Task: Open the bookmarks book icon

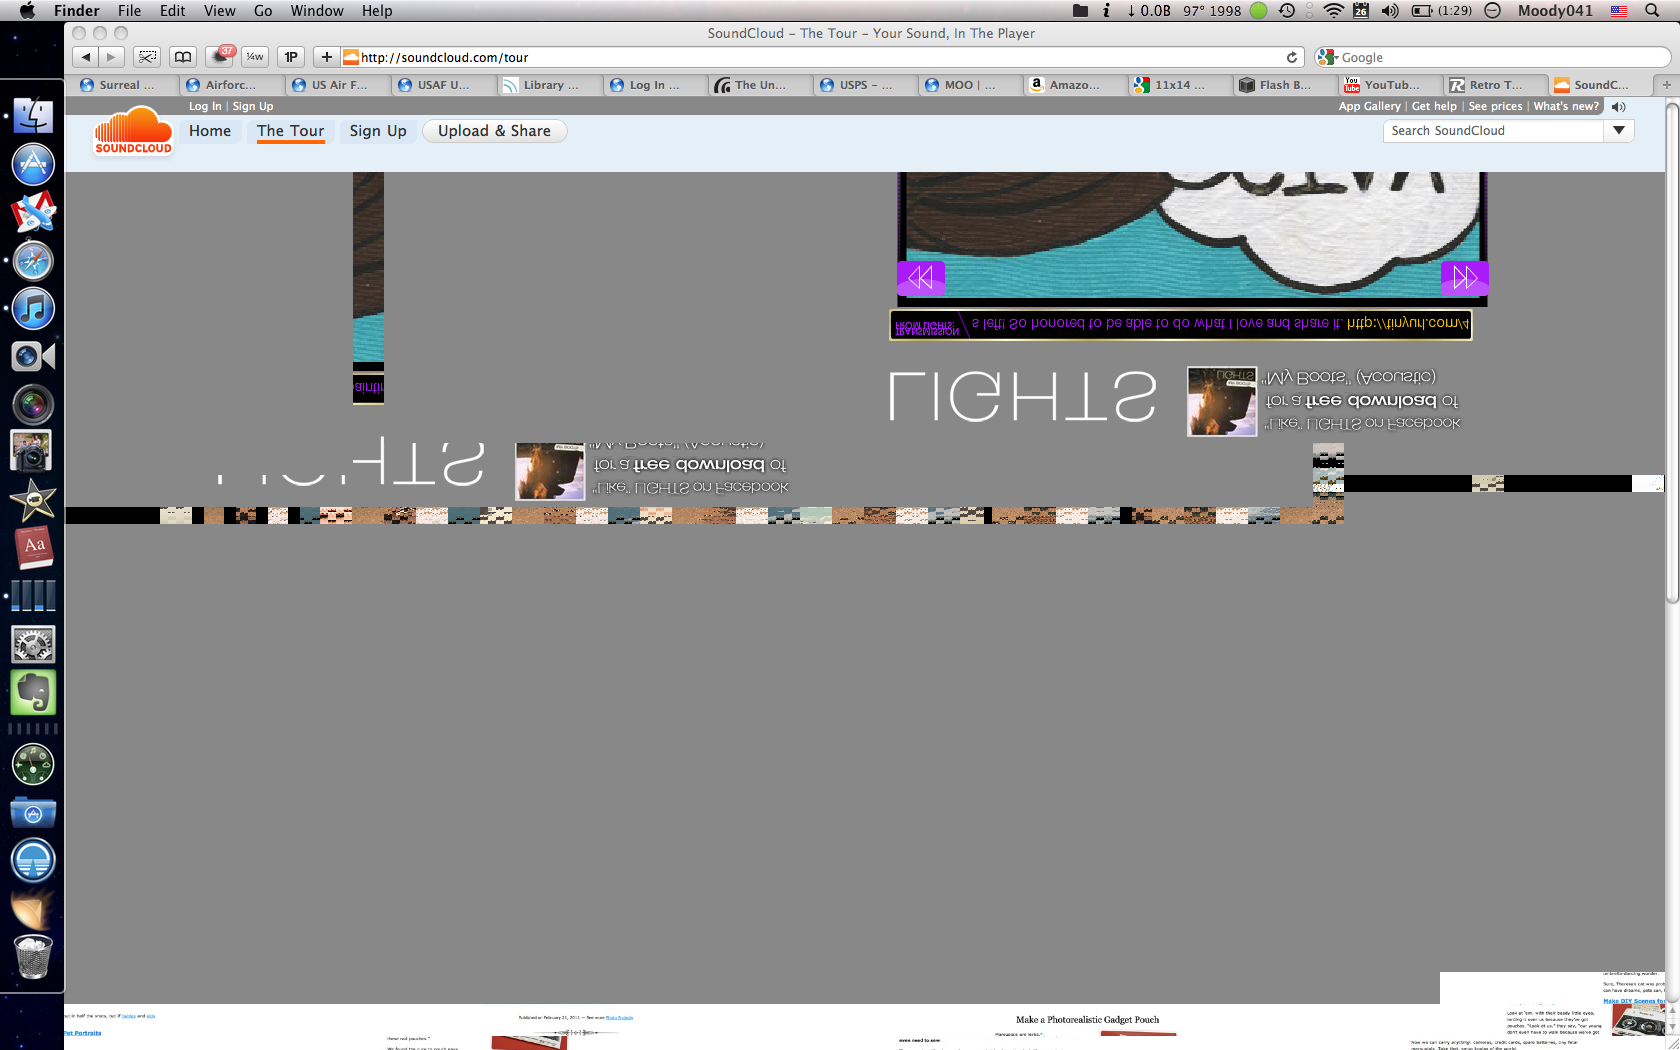Action: (182, 57)
